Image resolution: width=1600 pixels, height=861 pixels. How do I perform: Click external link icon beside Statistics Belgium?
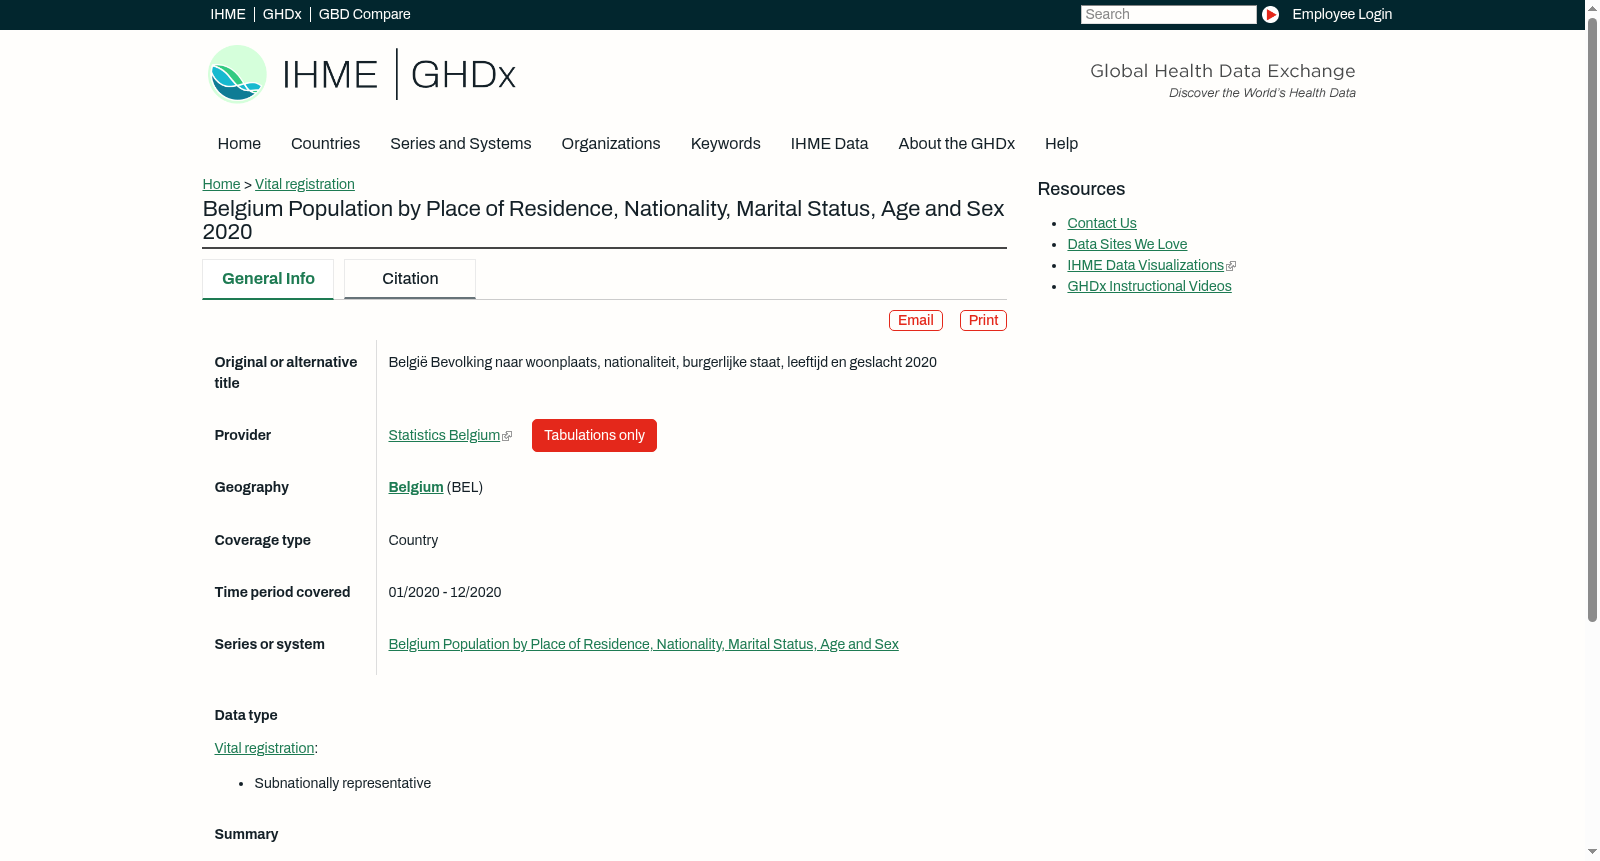507,436
